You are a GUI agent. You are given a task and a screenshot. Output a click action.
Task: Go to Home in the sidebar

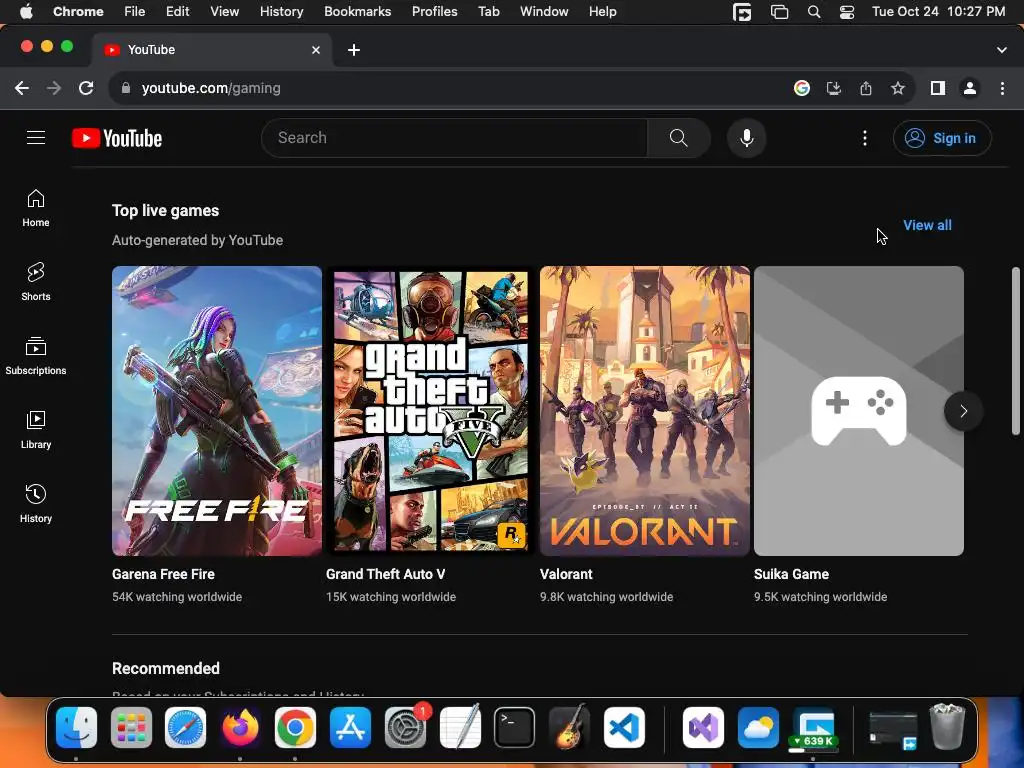pos(36,208)
